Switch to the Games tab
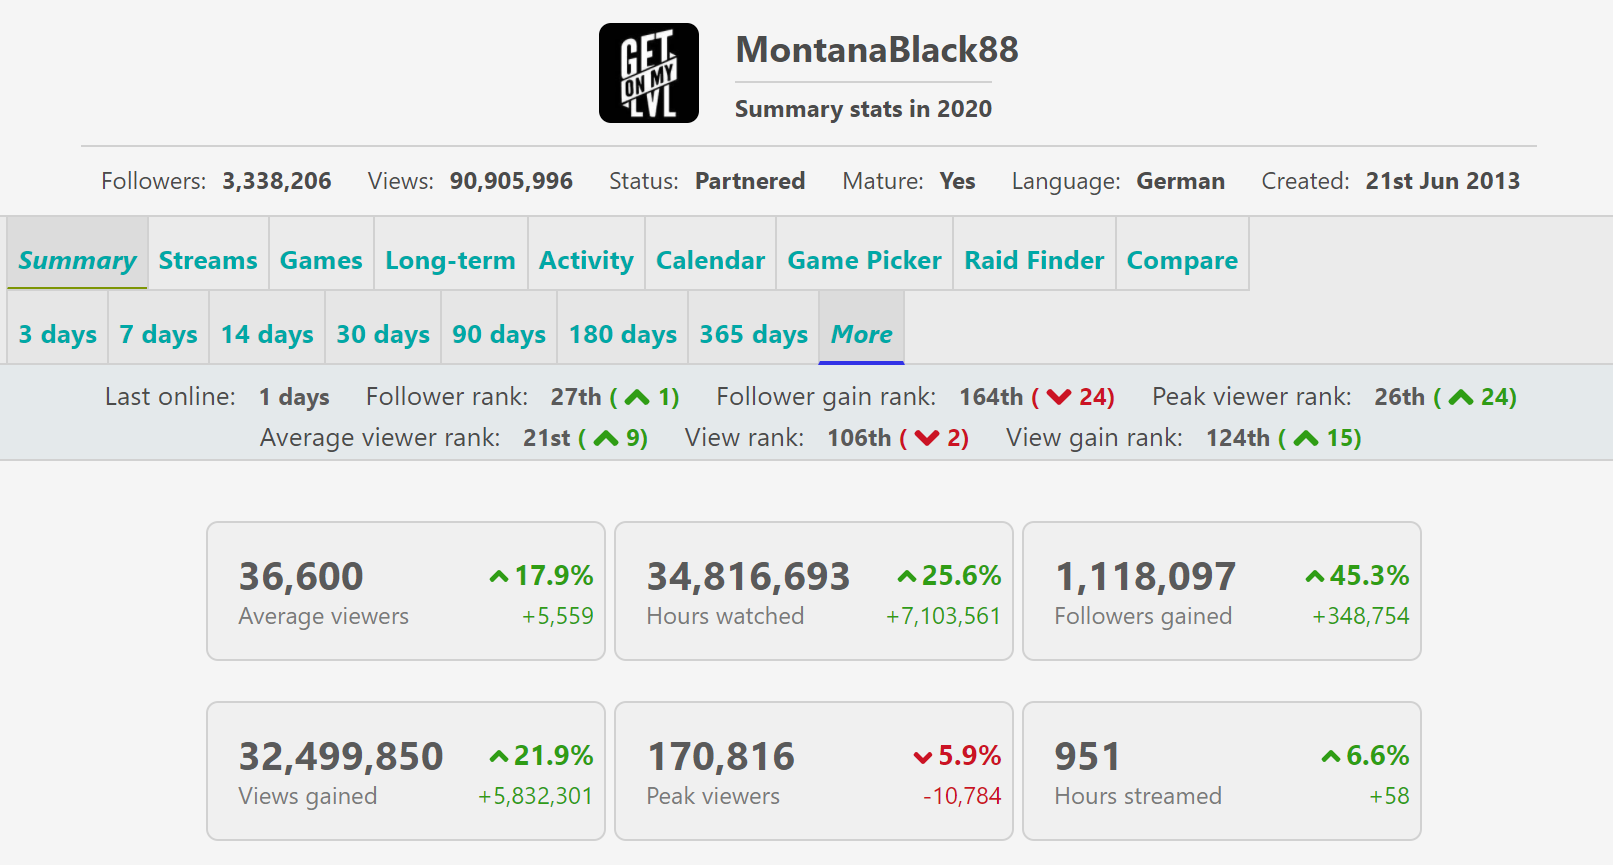This screenshot has width=1613, height=865. (321, 260)
